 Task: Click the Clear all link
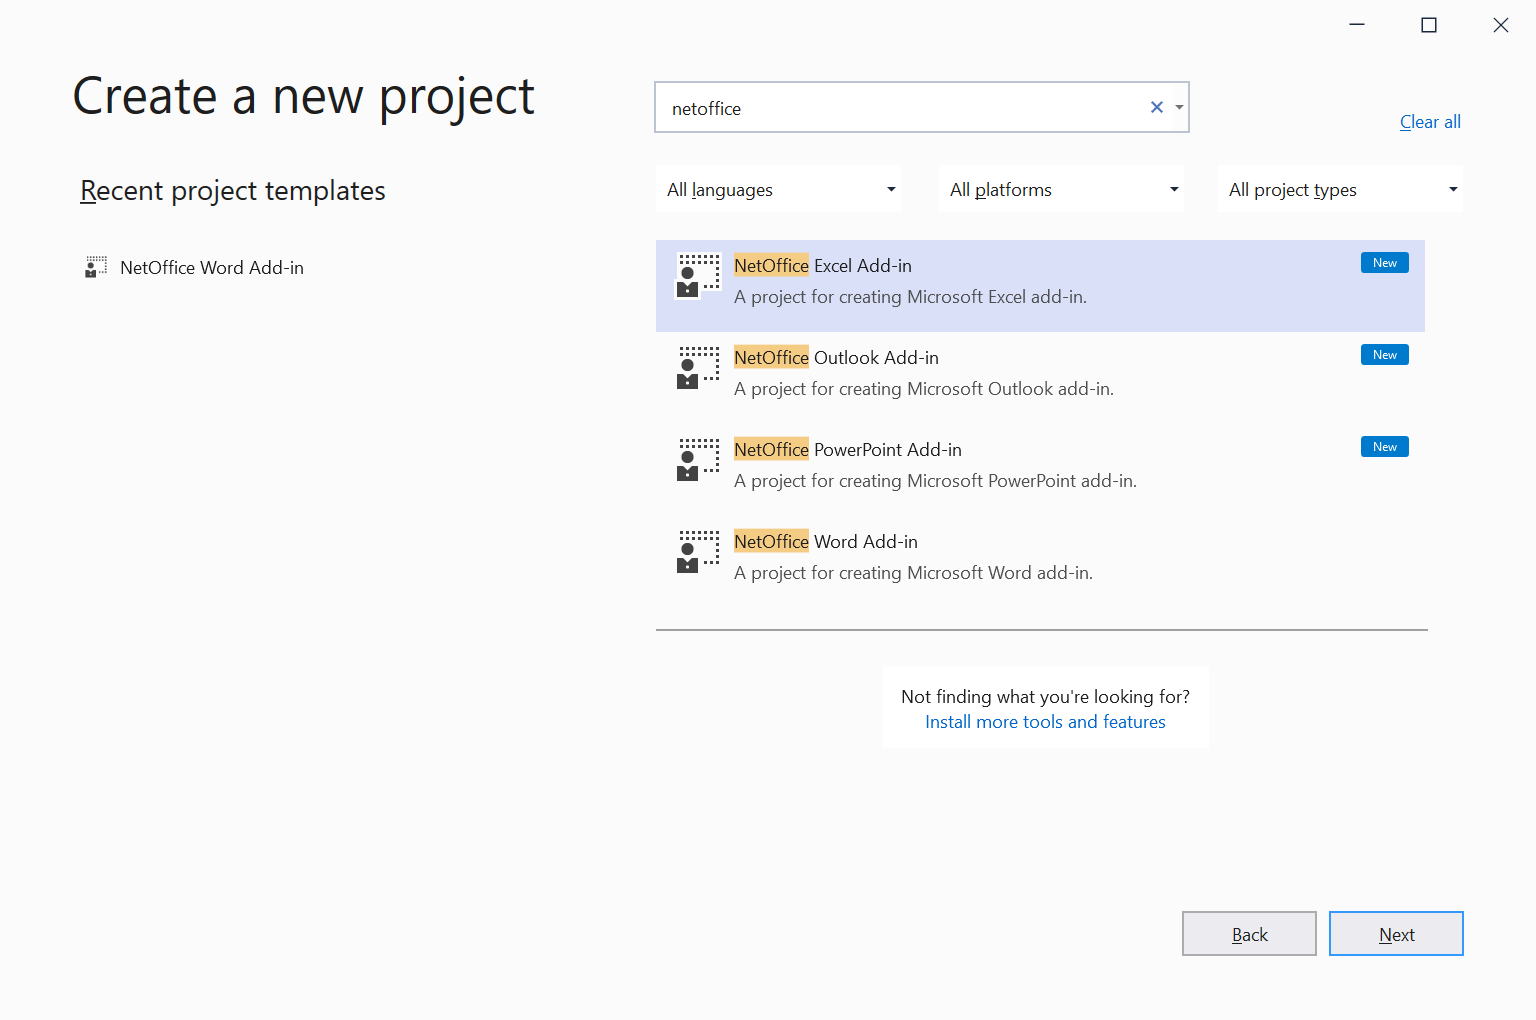1430,122
